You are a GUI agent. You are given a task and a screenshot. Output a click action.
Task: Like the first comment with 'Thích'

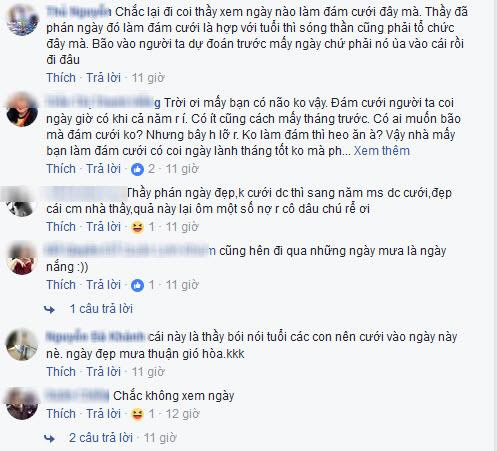pos(61,78)
